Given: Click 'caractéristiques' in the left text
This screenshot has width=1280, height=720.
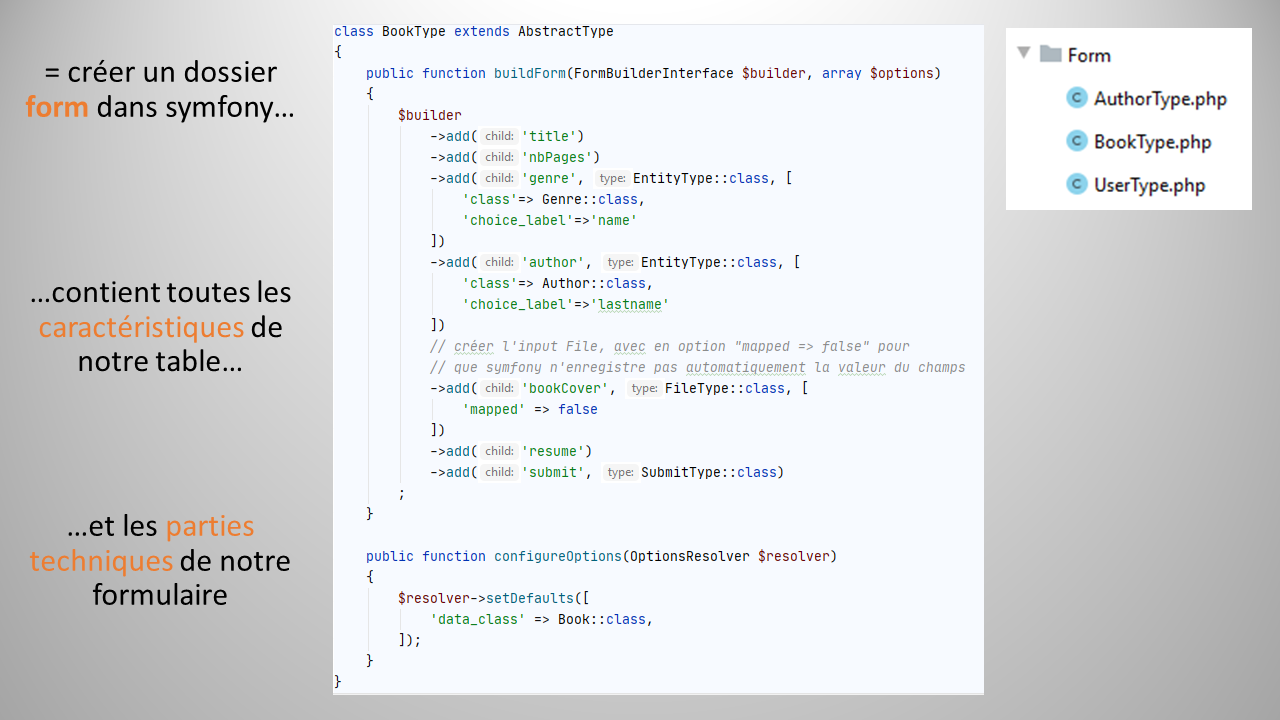Looking at the screenshot, I should (140, 327).
